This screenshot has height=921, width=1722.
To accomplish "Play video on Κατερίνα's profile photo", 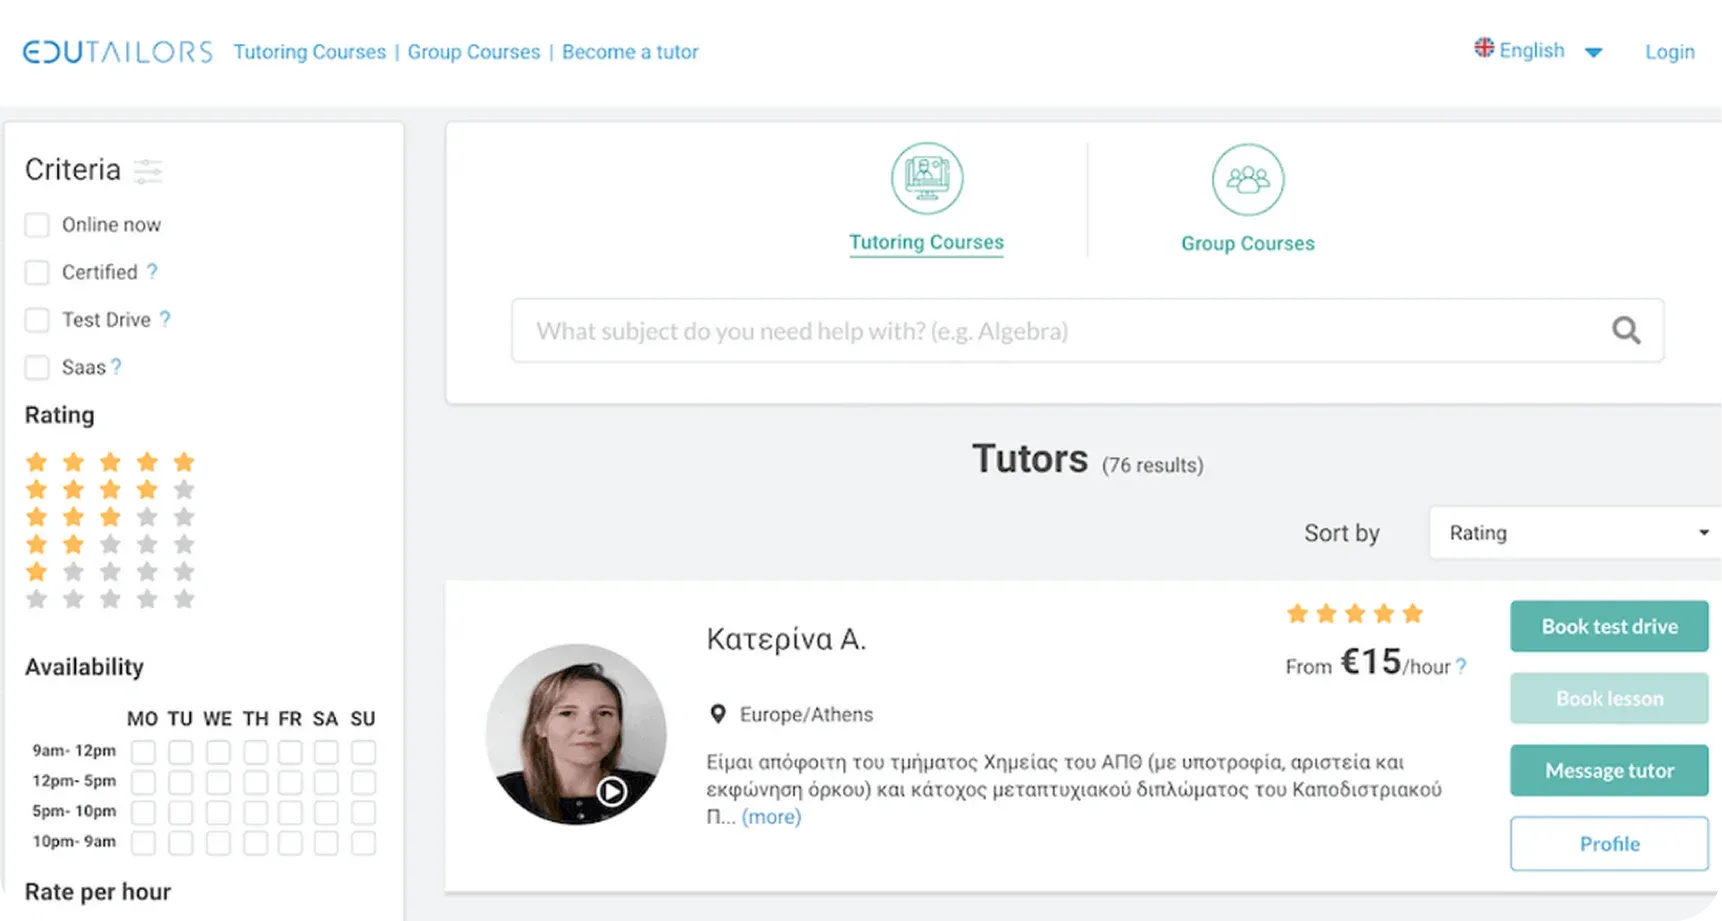I will pyautogui.click(x=611, y=792).
